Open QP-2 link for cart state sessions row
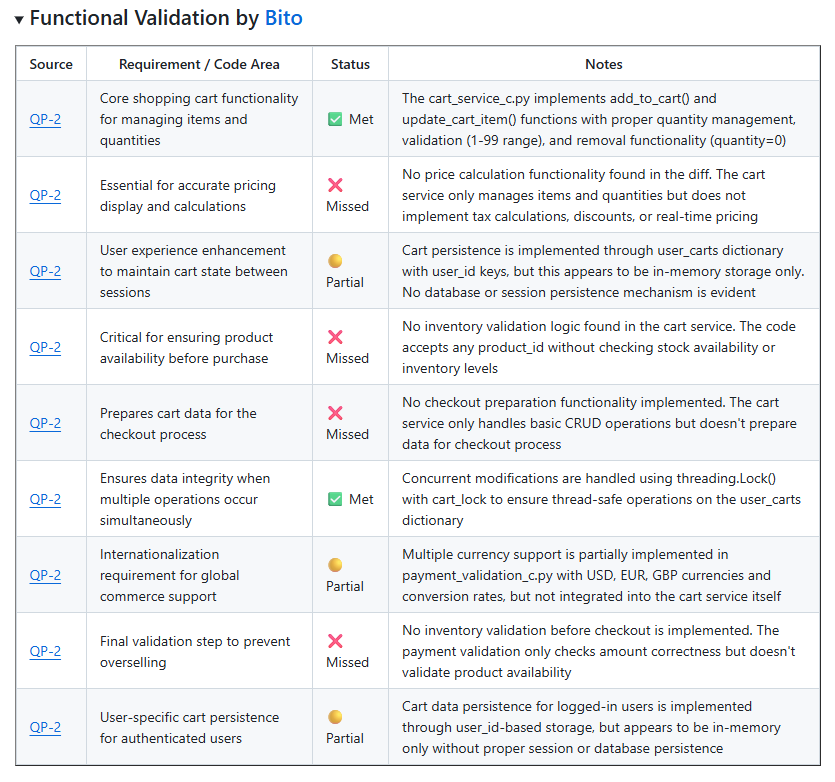 click(x=45, y=271)
